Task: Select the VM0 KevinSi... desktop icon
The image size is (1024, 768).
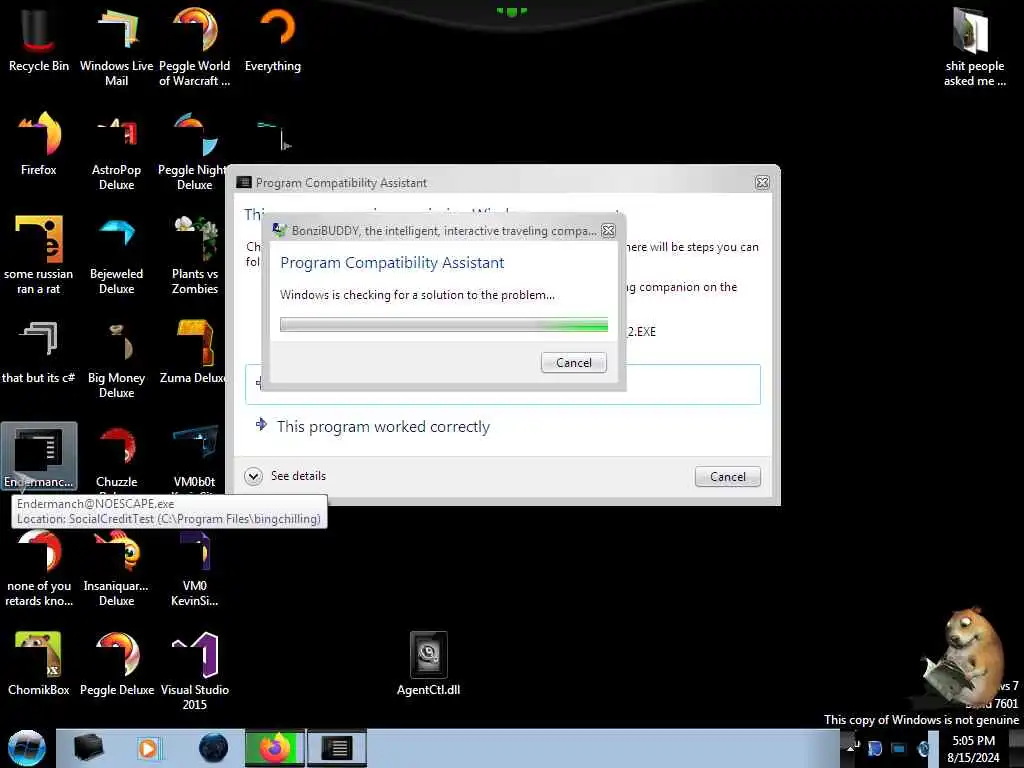Action: 195,568
